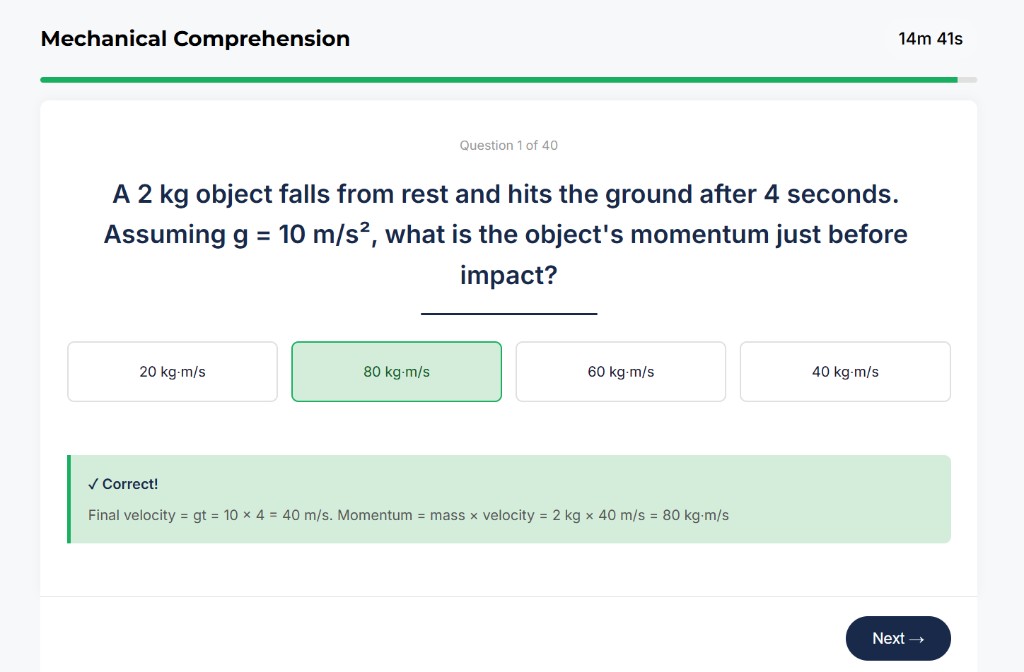The width and height of the screenshot is (1024, 672).
Task: Pick the 40 kg·m/s answer option
Action: (x=845, y=371)
